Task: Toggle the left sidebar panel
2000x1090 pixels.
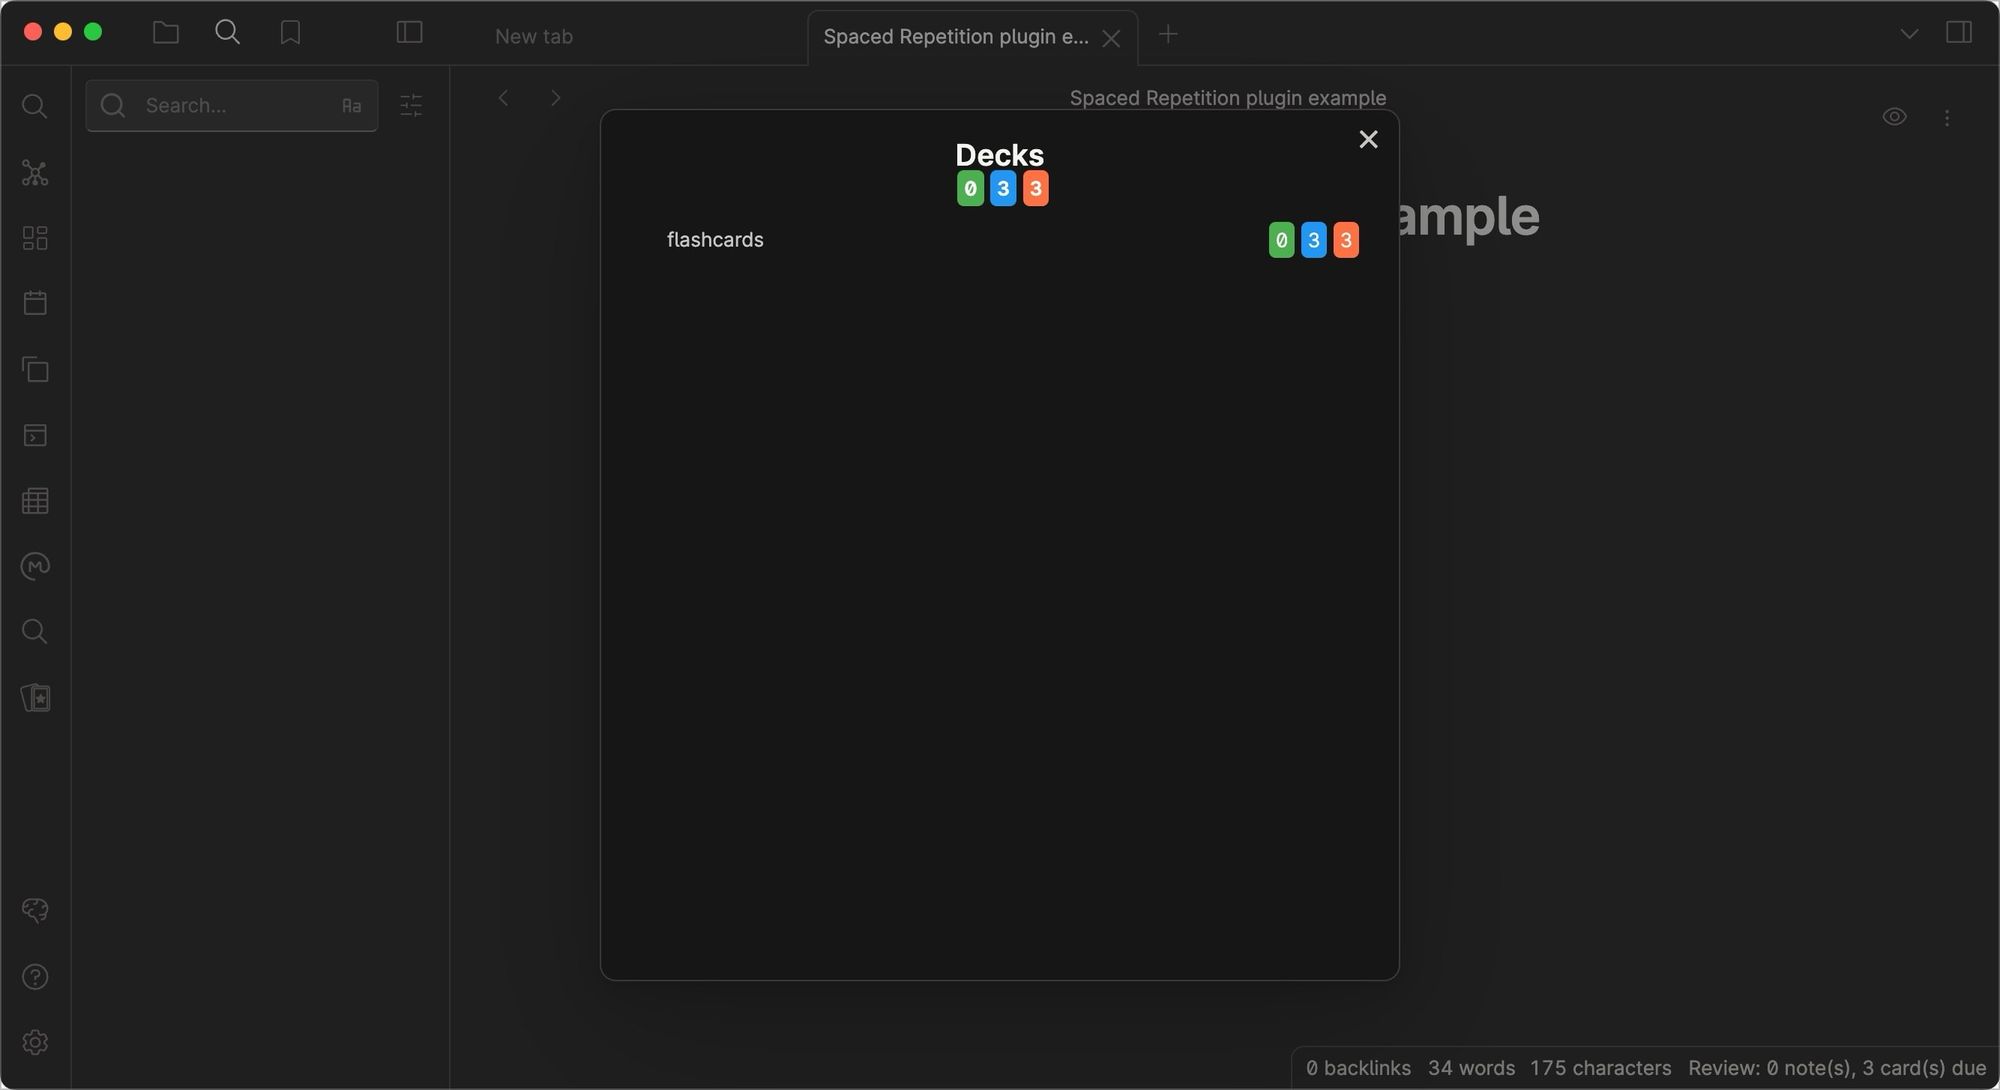Action: (409, 32)
